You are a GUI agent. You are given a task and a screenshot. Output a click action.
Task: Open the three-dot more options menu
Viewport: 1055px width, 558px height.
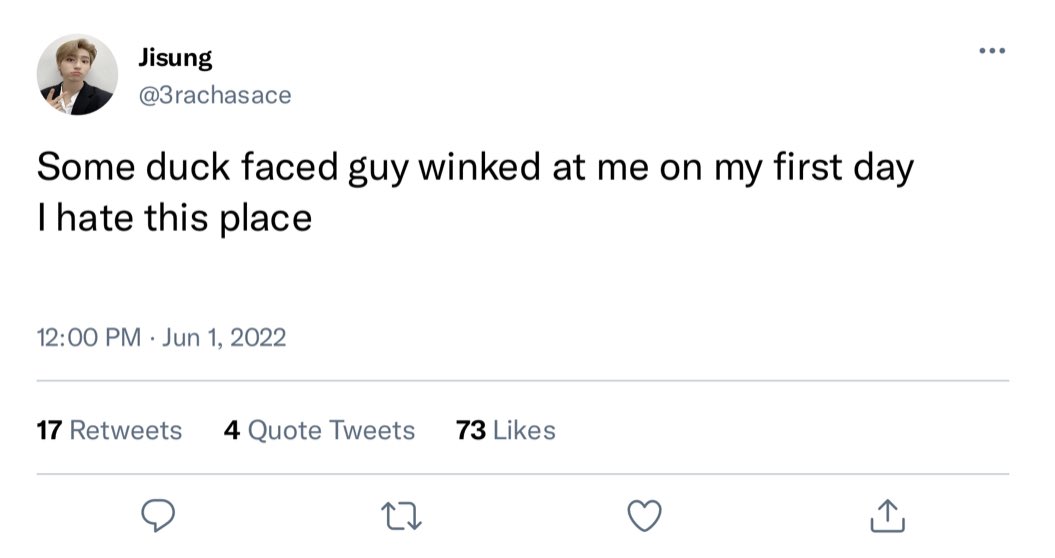tap(992, 50)
